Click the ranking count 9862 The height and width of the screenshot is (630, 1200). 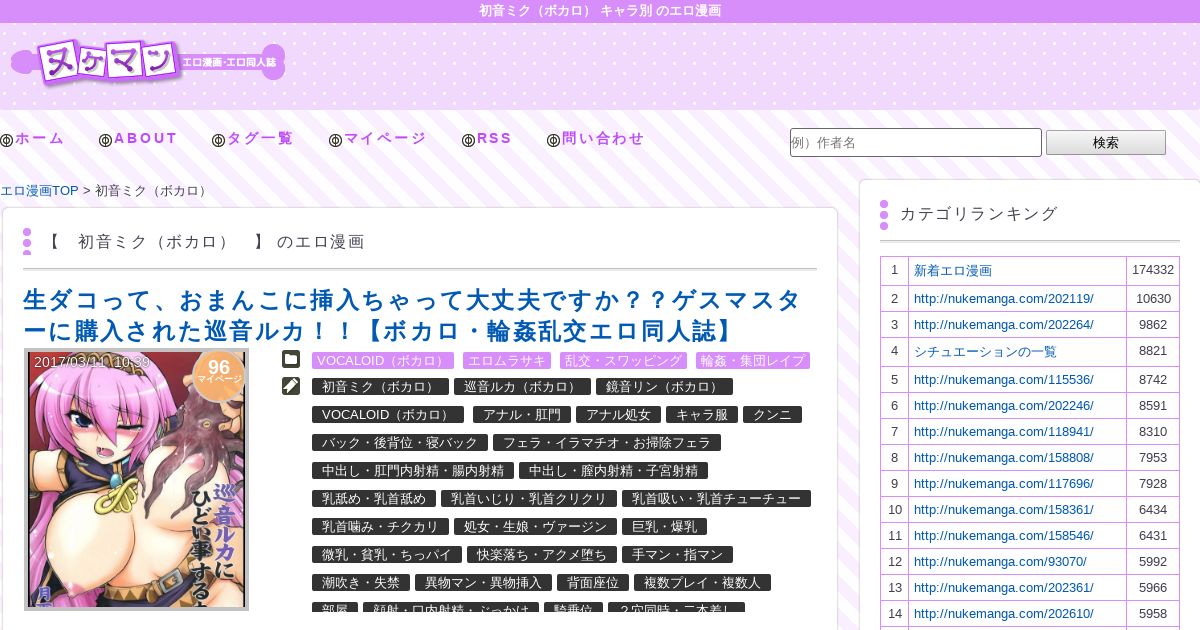[x=1153, y=324]
